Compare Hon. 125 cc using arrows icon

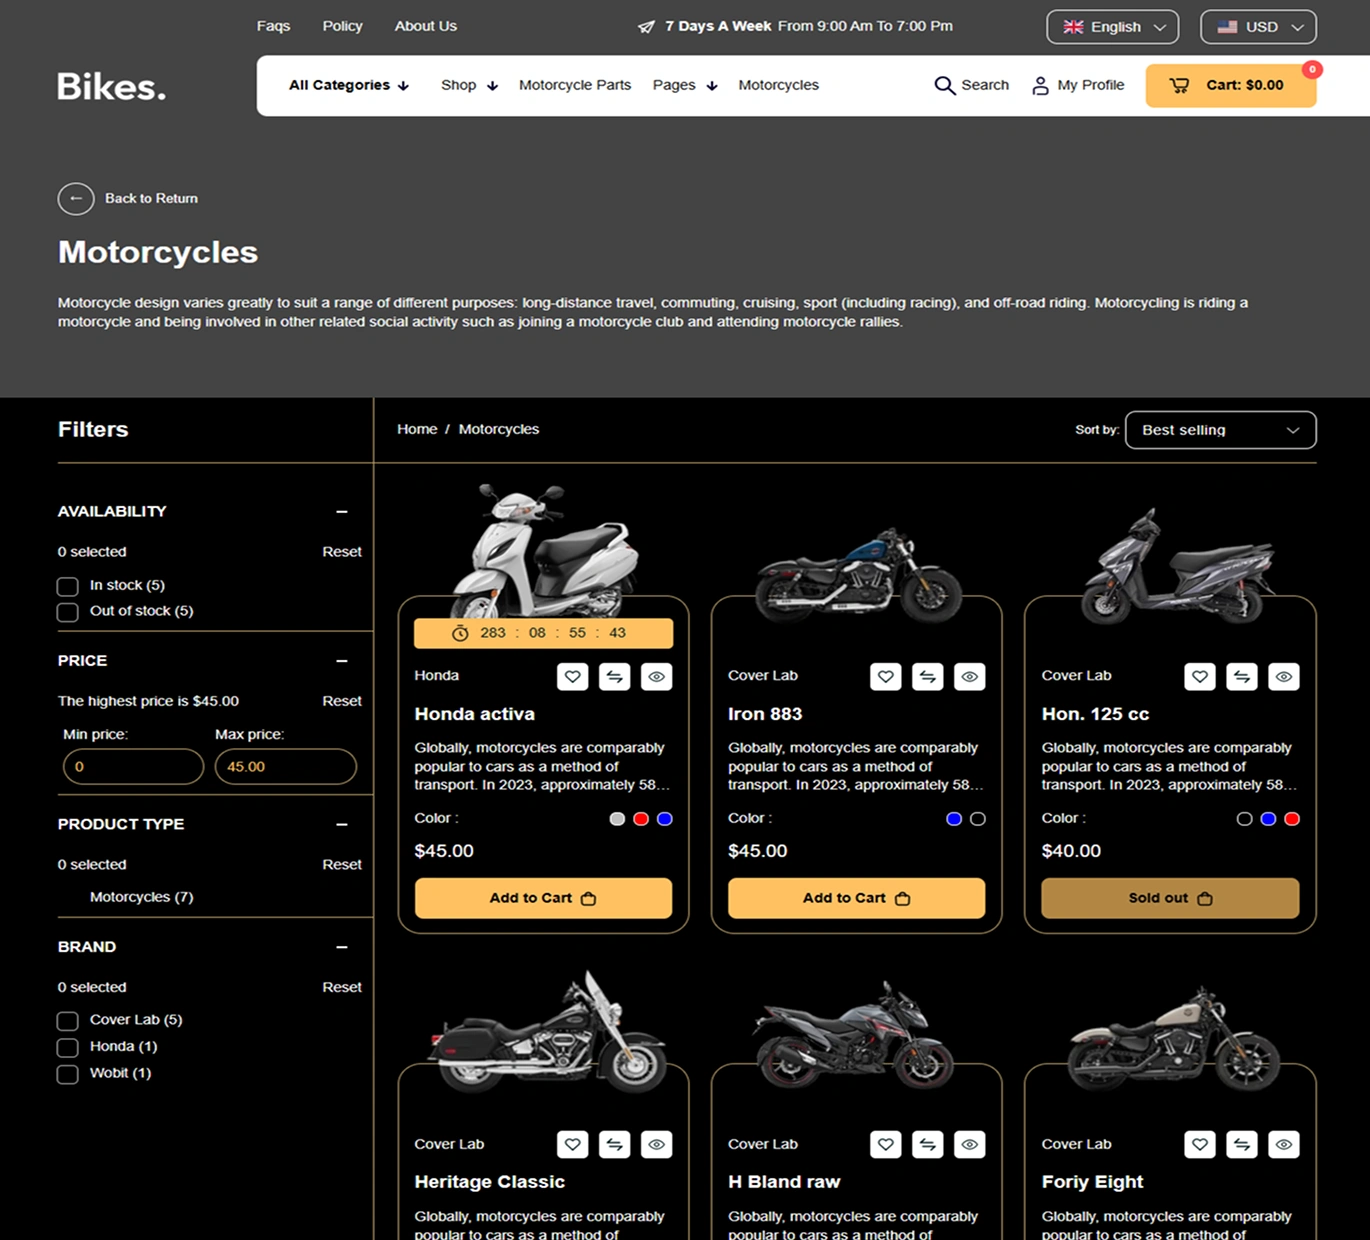click(1241, 677)
